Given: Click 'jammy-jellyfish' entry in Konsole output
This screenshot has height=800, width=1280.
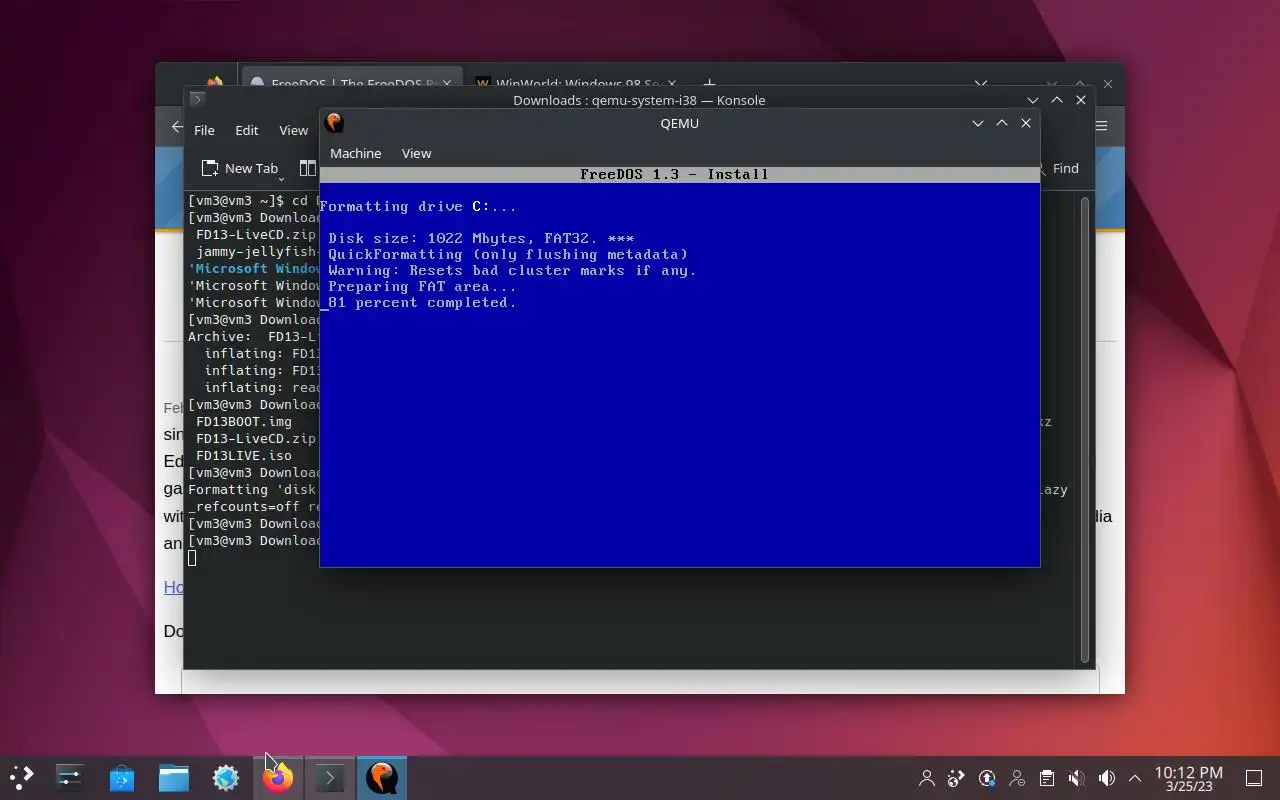Looking at the screenshot, I should click(257, 251).
